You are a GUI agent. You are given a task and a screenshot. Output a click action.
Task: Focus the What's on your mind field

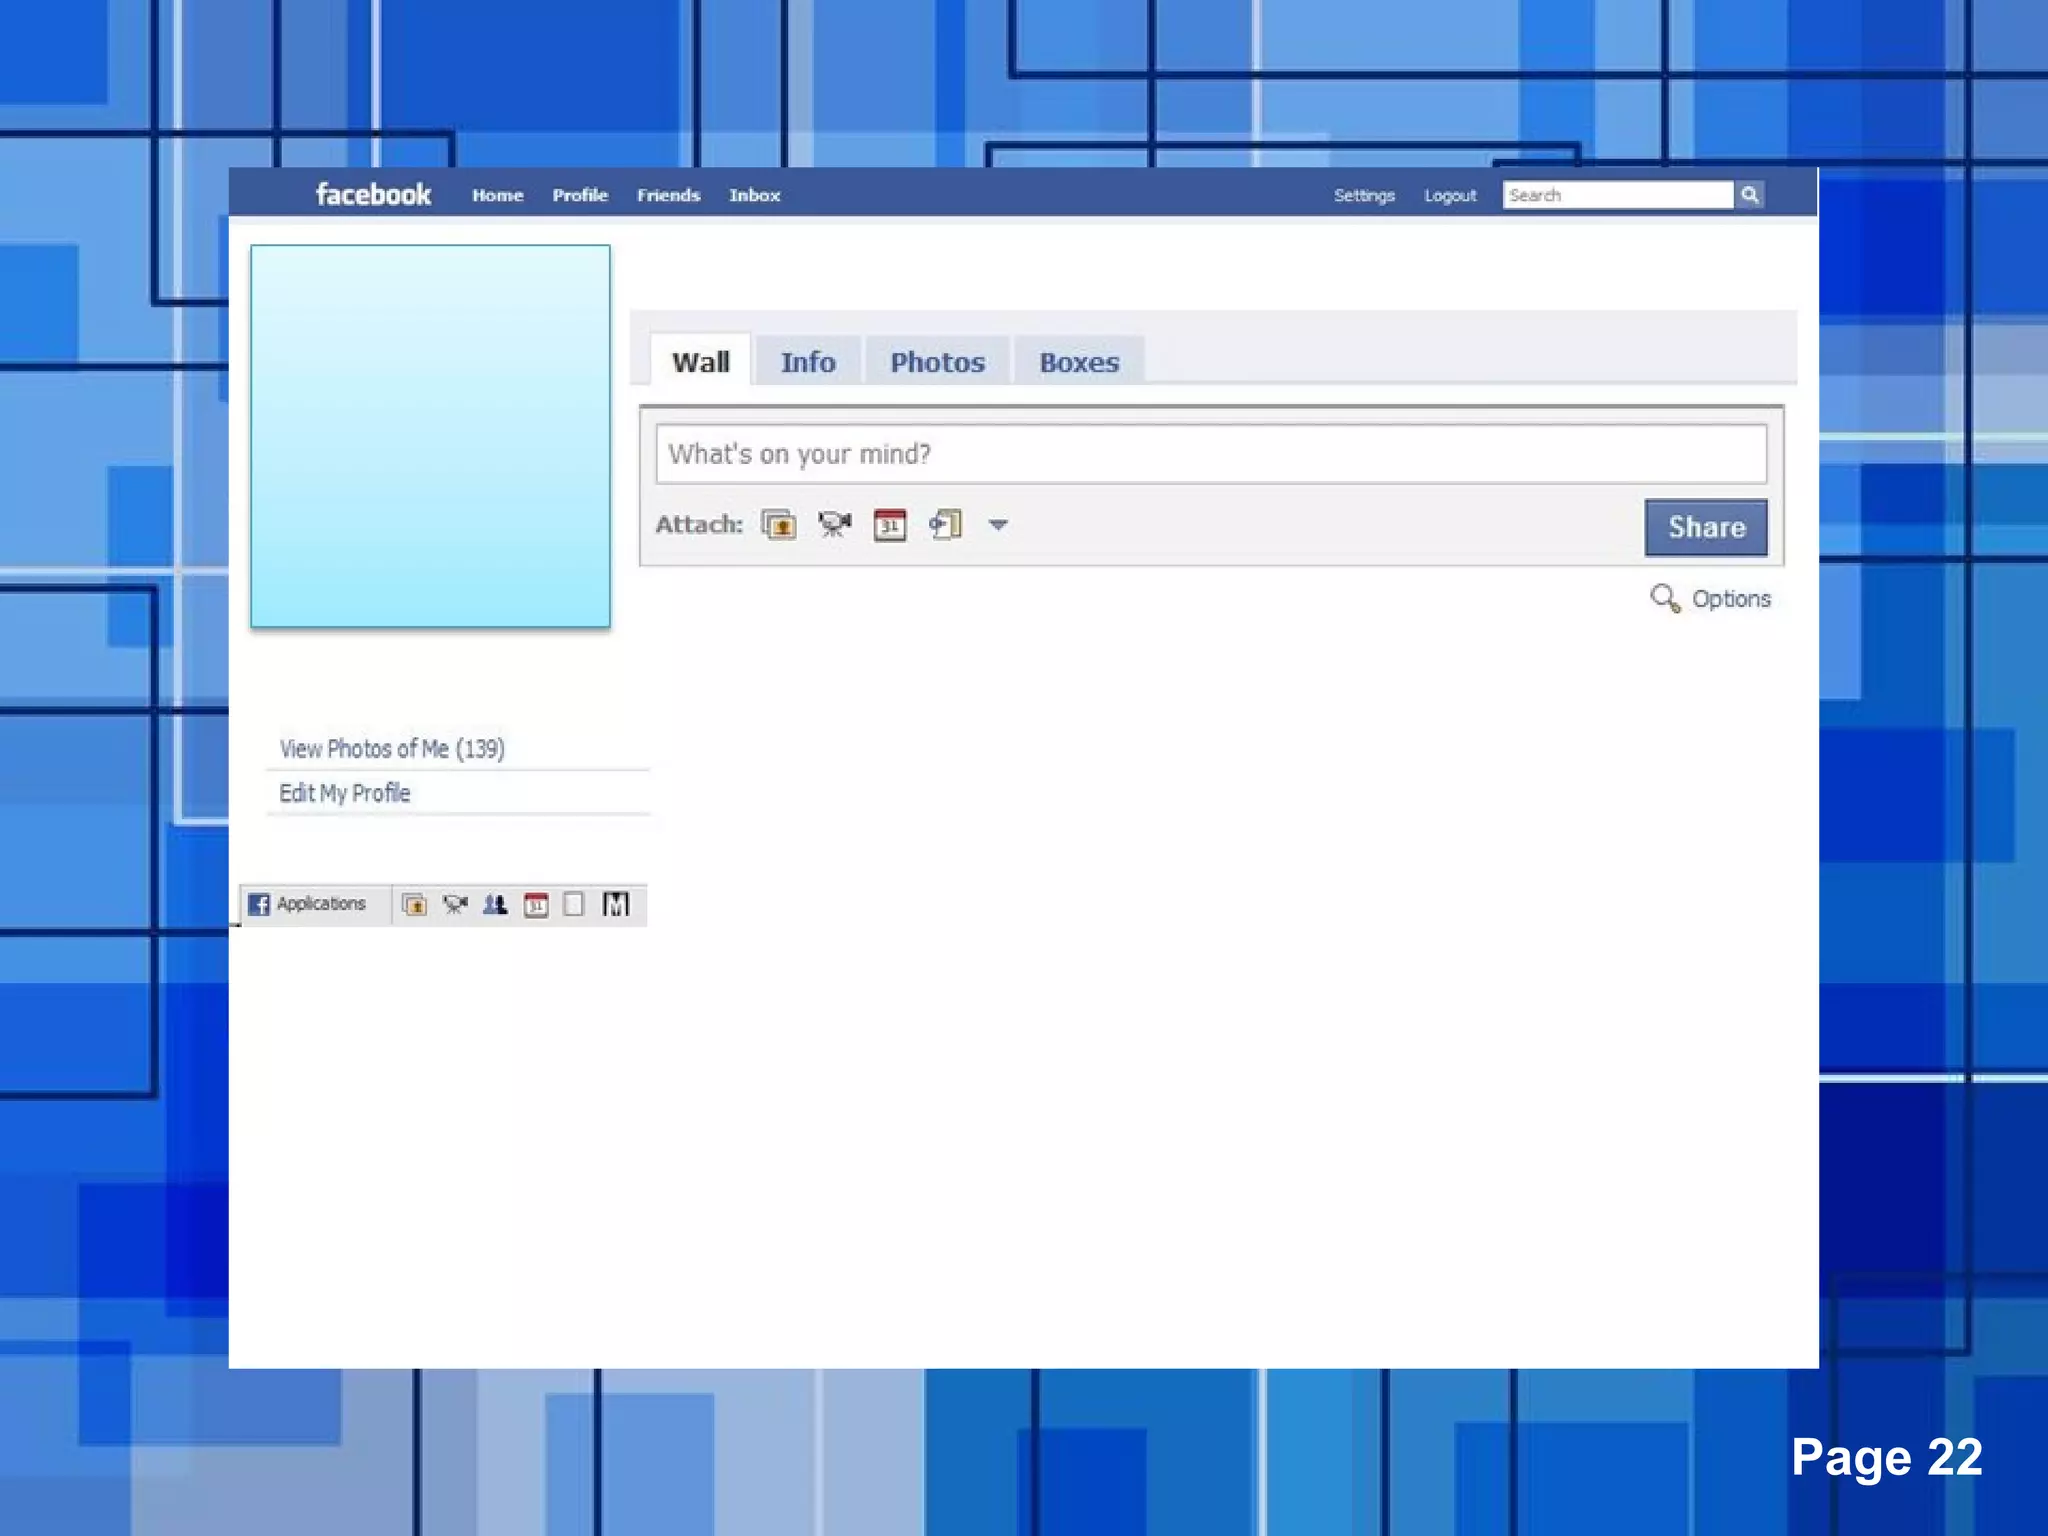coord(1210,454)
